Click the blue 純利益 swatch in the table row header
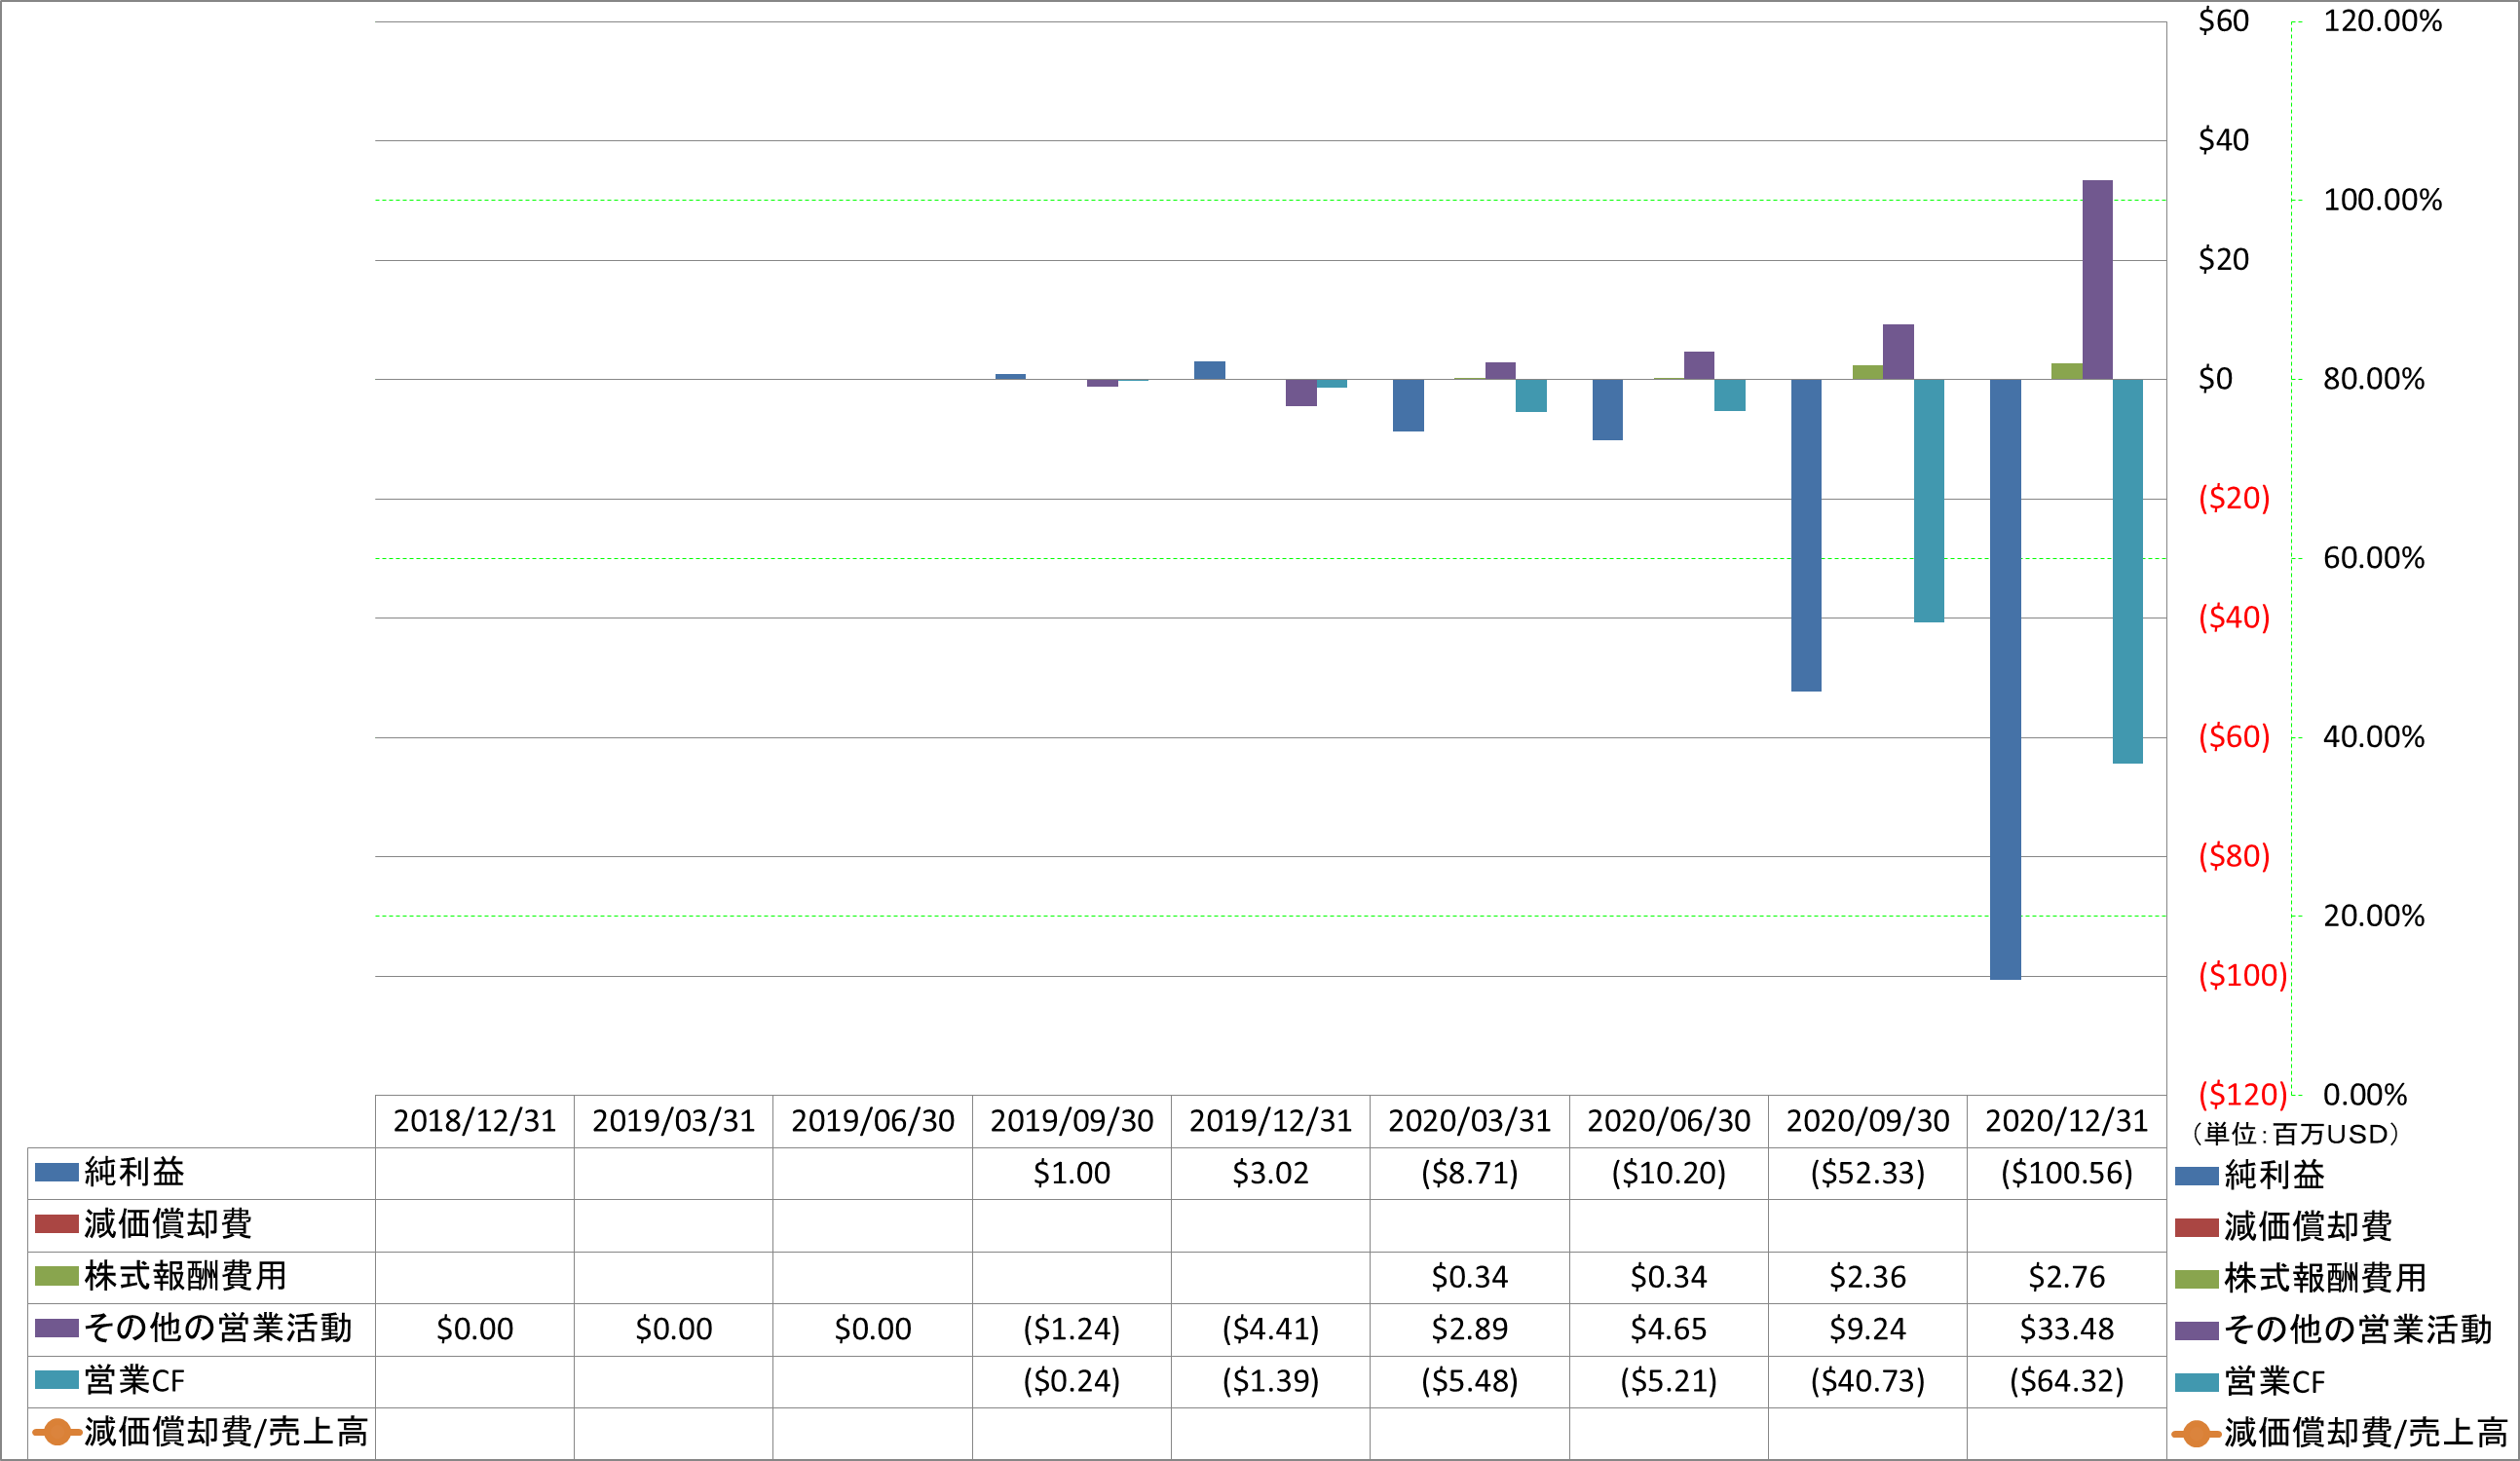 coord(57,1173)
